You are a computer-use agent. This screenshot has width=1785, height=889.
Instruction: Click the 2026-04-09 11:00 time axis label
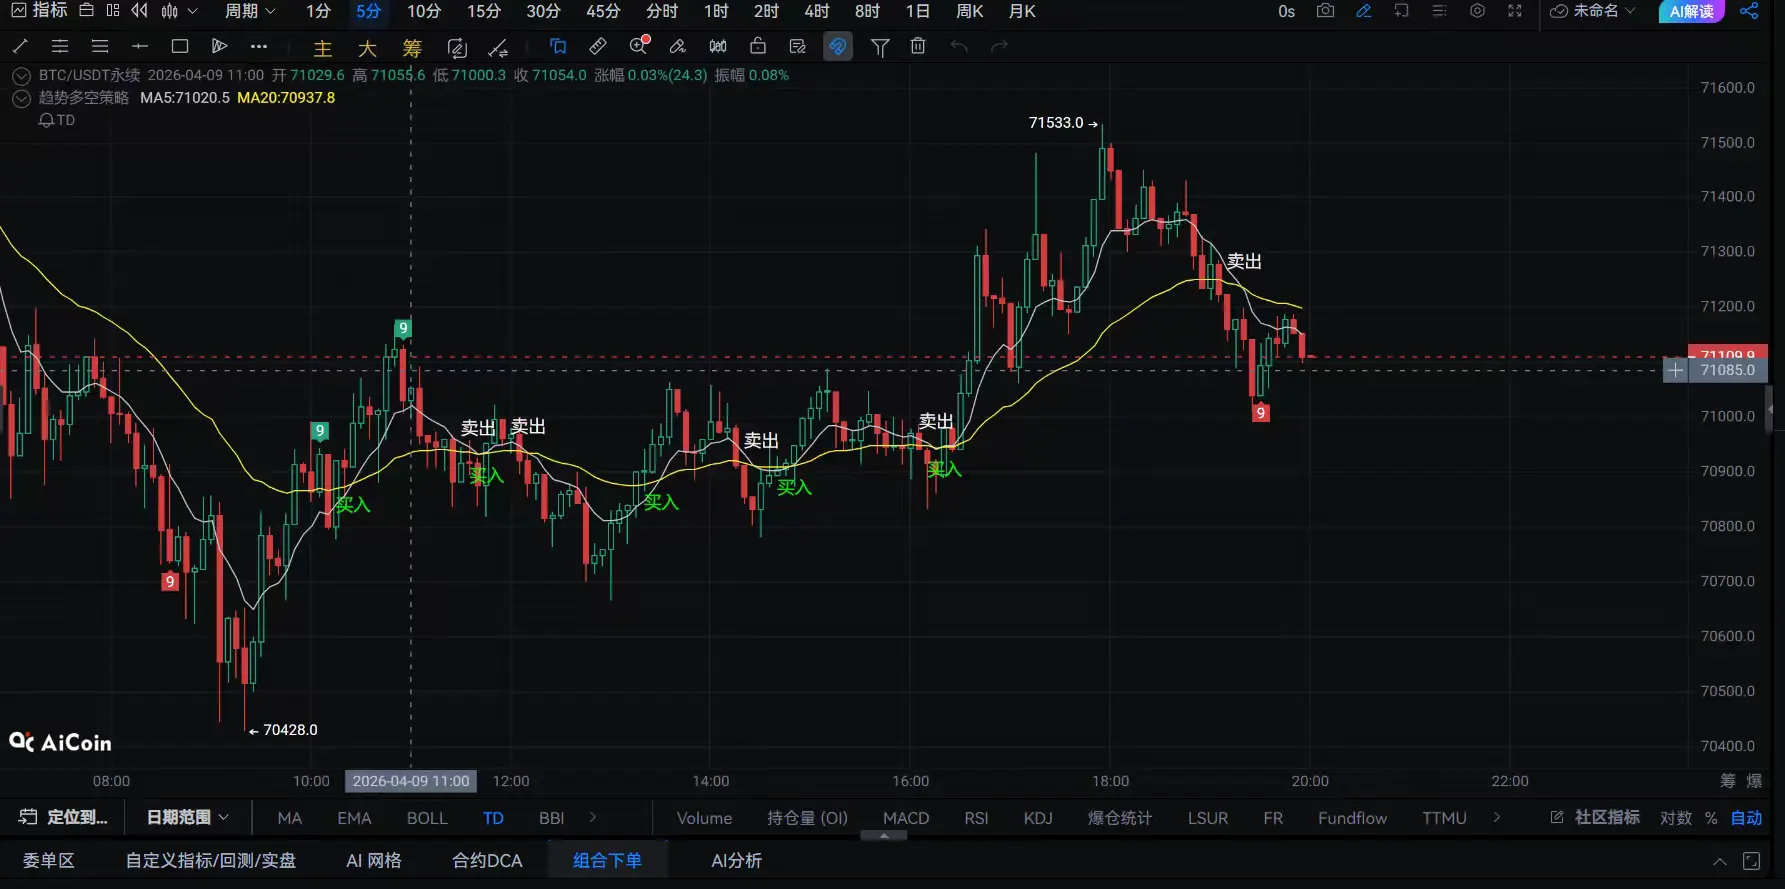click(x=411, y=781)
